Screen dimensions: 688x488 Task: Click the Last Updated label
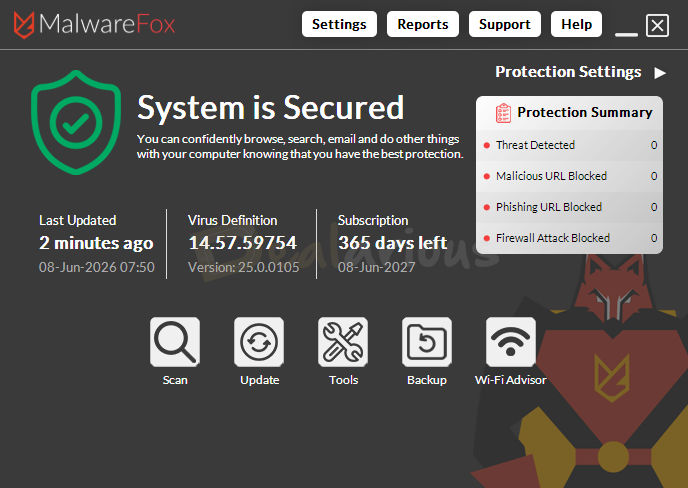pyautogui.click(x=78, y=220)
